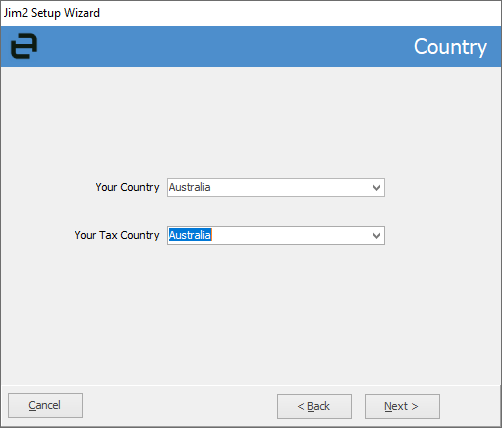The height and width of the screenshot is (428, 502).
Task: Click the Your Country label
Action: click(x=127, y=187)
